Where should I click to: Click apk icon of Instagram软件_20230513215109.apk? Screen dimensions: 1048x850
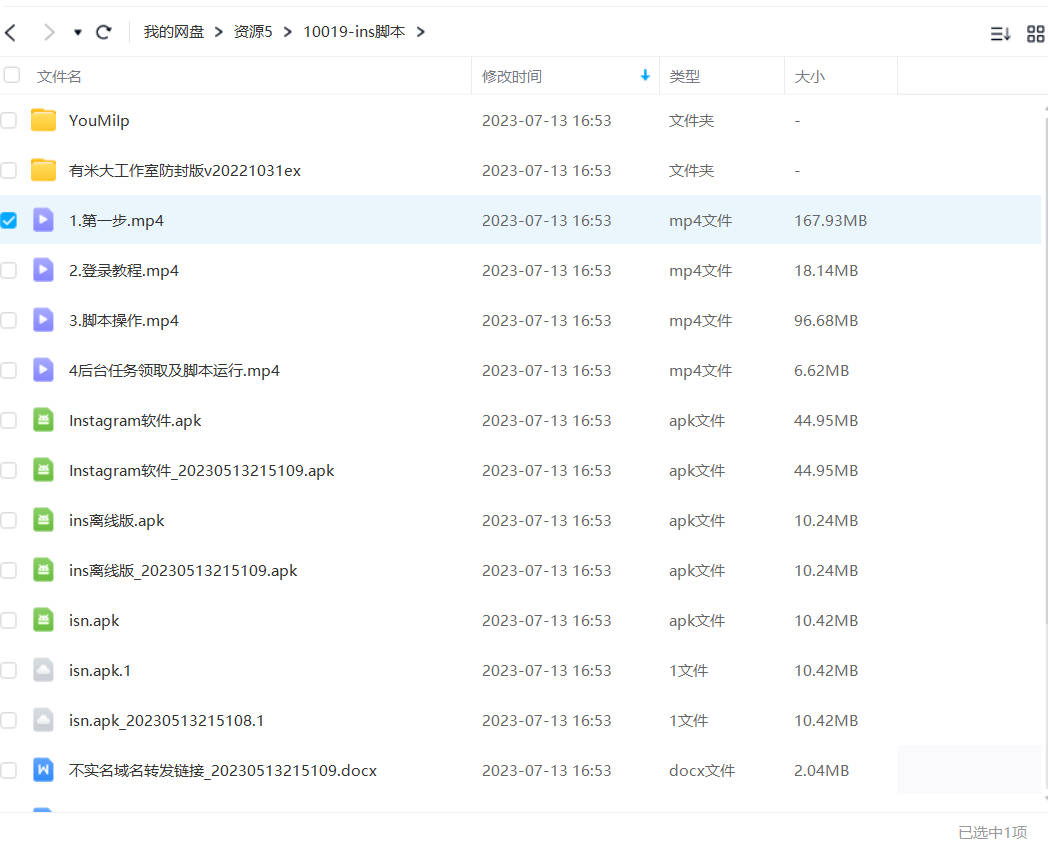43,470
